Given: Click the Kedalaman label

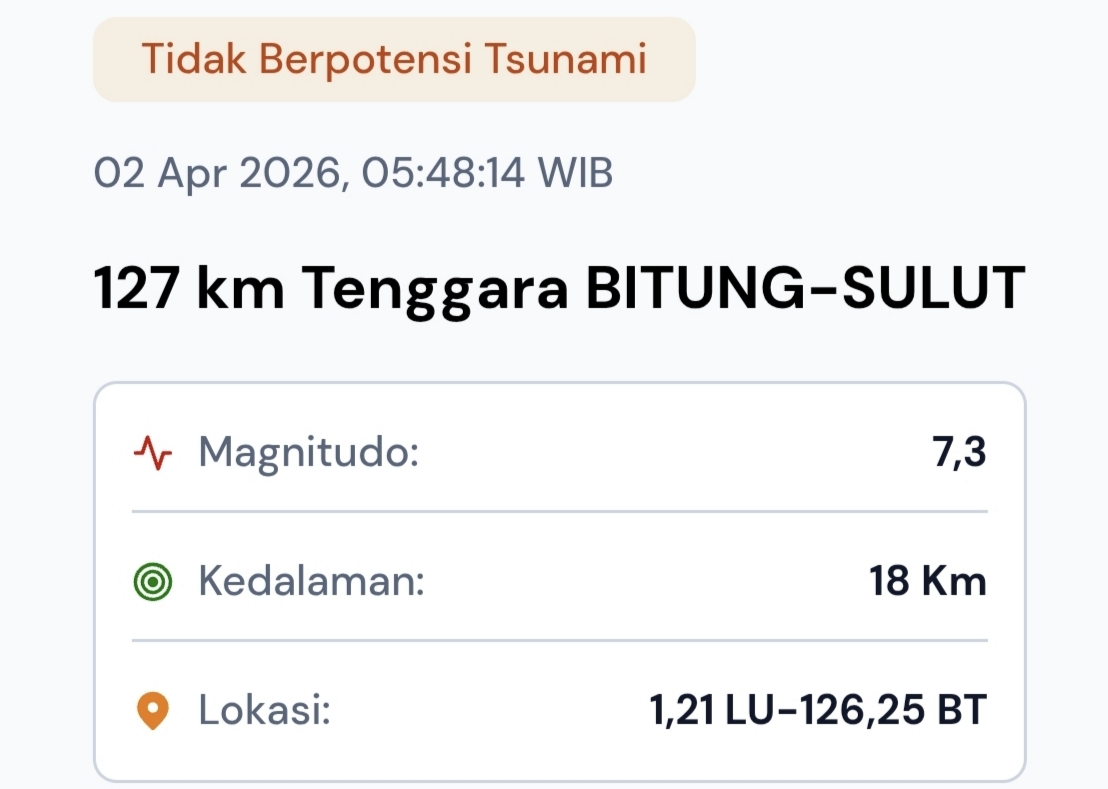Looking at the screenshot, I should coord(312,581).
